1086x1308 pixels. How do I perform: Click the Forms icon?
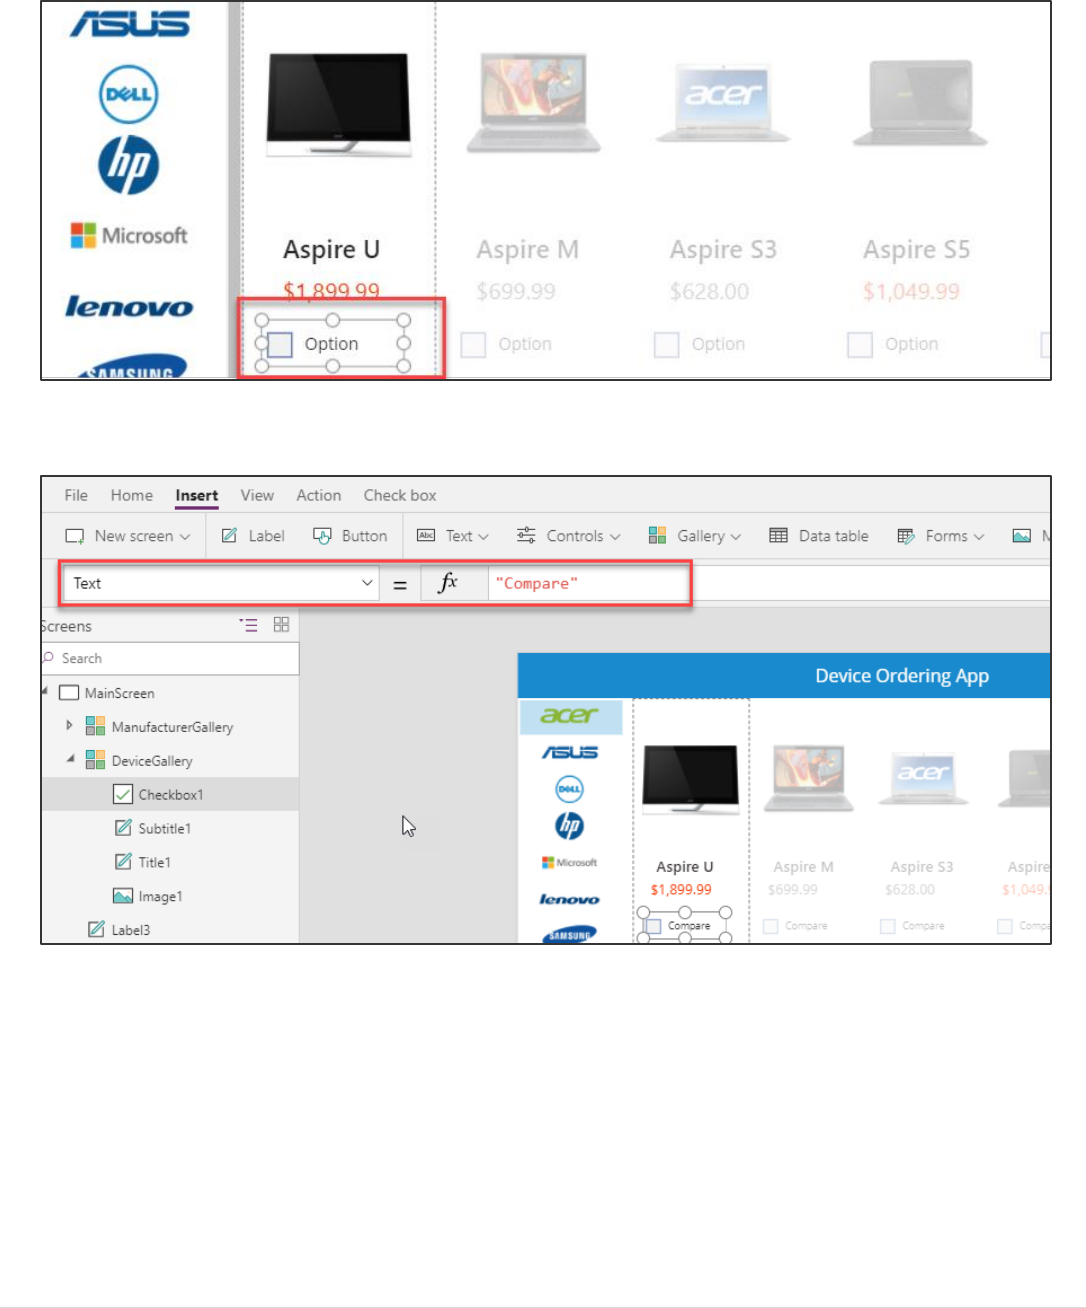pyautogui.click(x=906, y=536)
